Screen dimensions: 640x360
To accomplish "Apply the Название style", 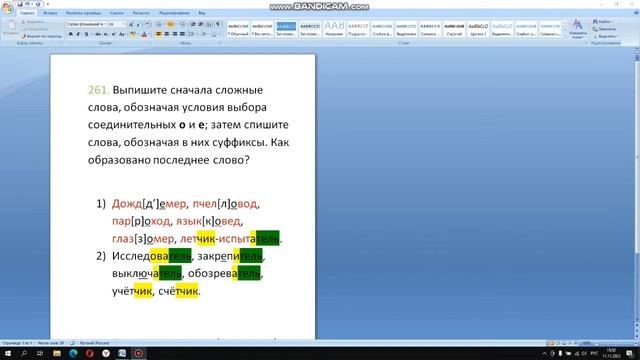I will point(334,29).
